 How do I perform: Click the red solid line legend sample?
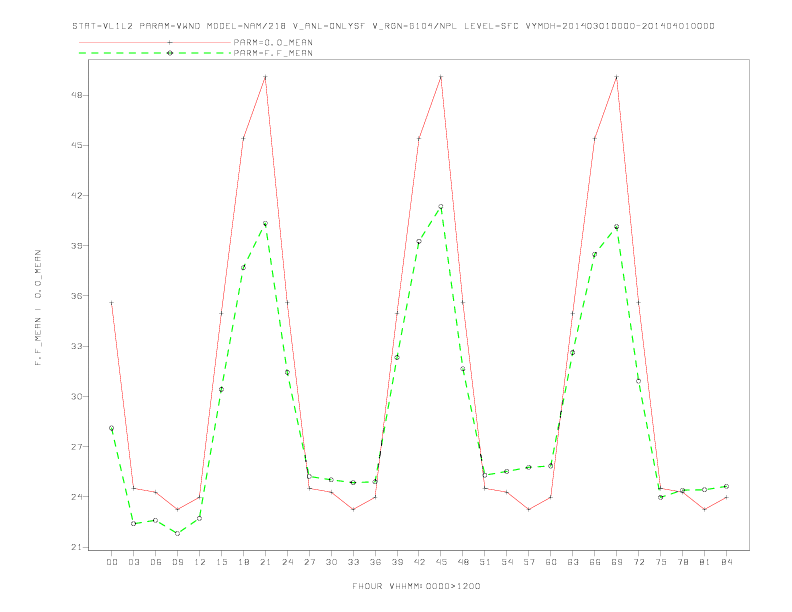click(155, 42)
